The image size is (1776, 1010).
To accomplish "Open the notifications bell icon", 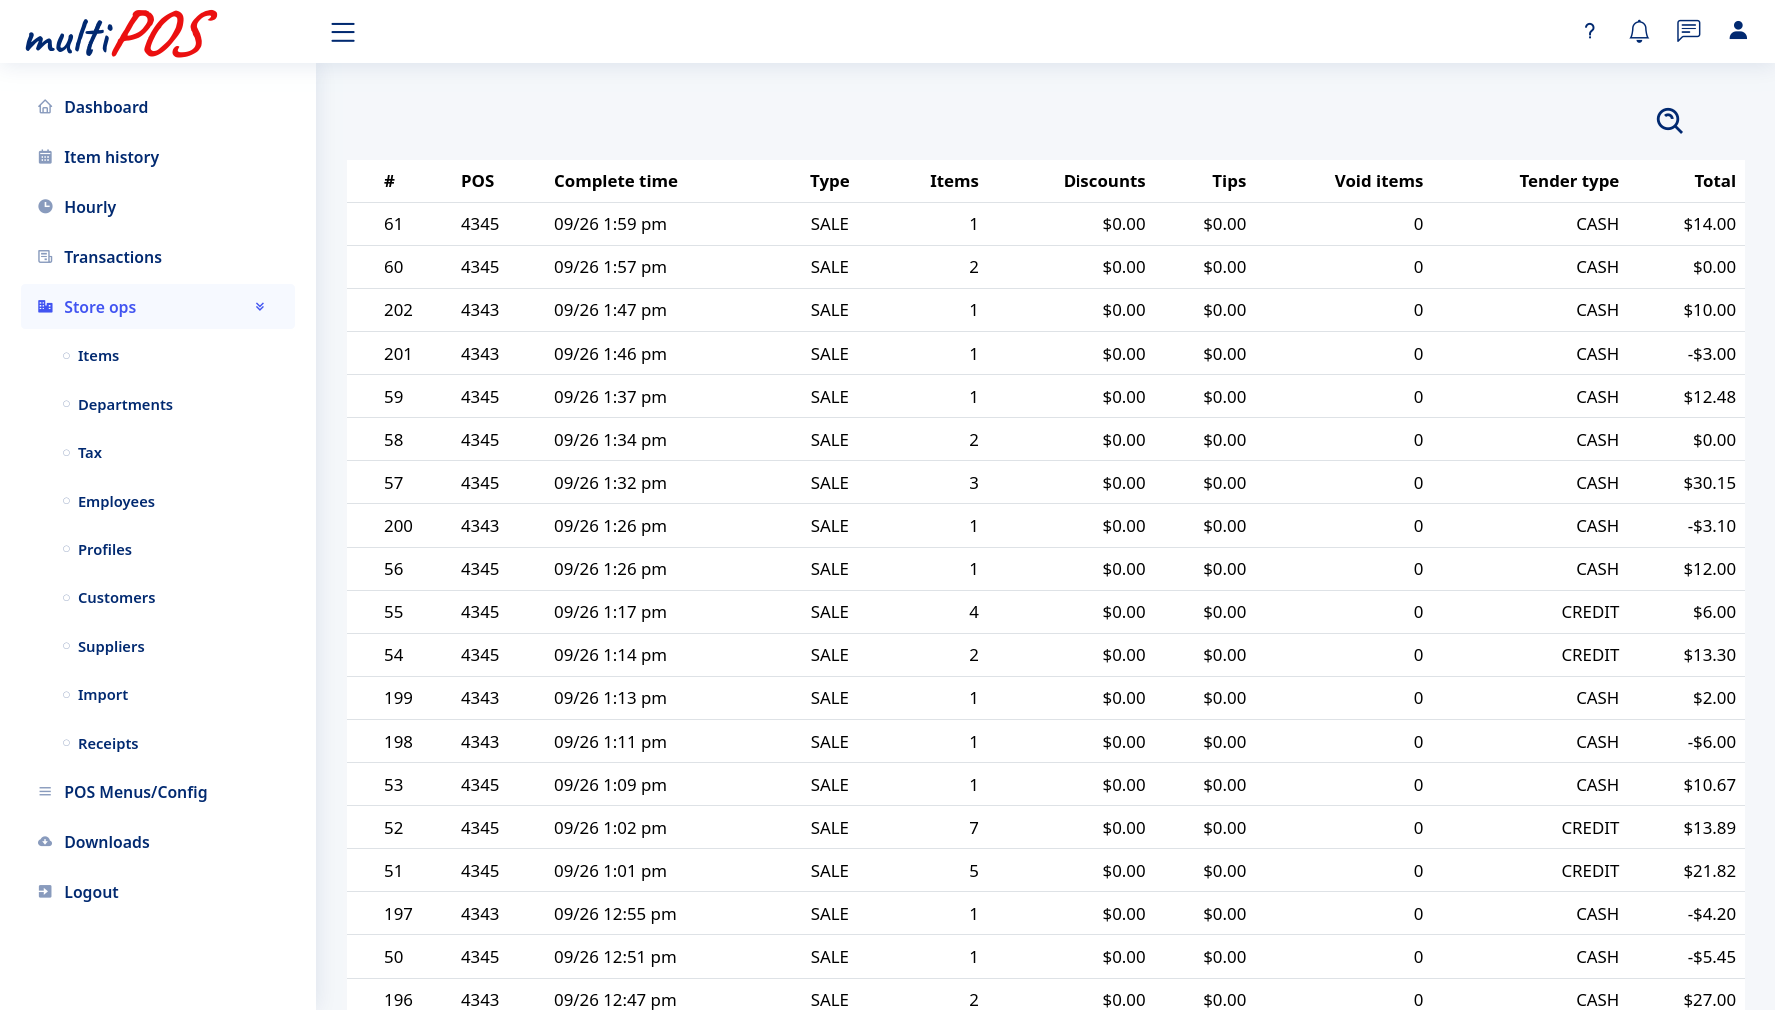I will [1638, 31].
